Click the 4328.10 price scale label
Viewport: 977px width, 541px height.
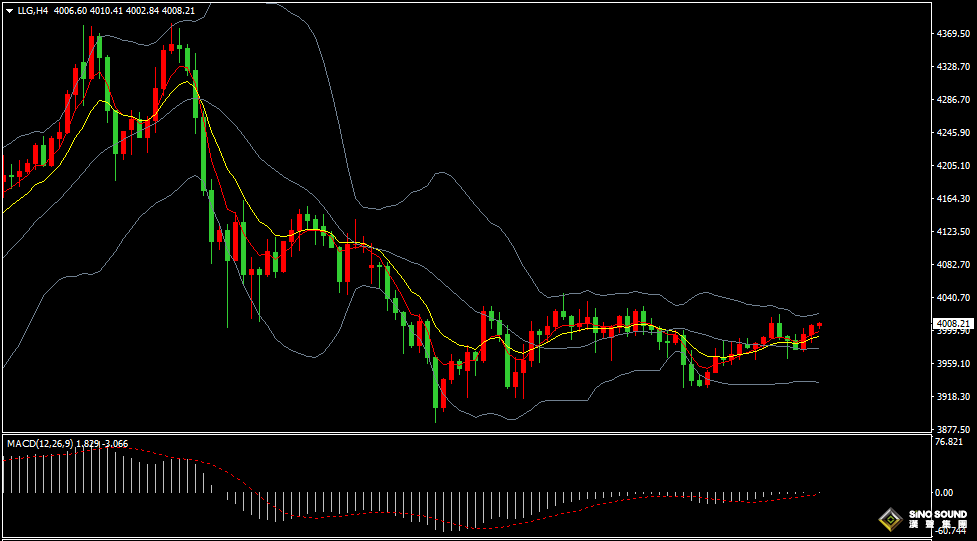pos(953,67)
